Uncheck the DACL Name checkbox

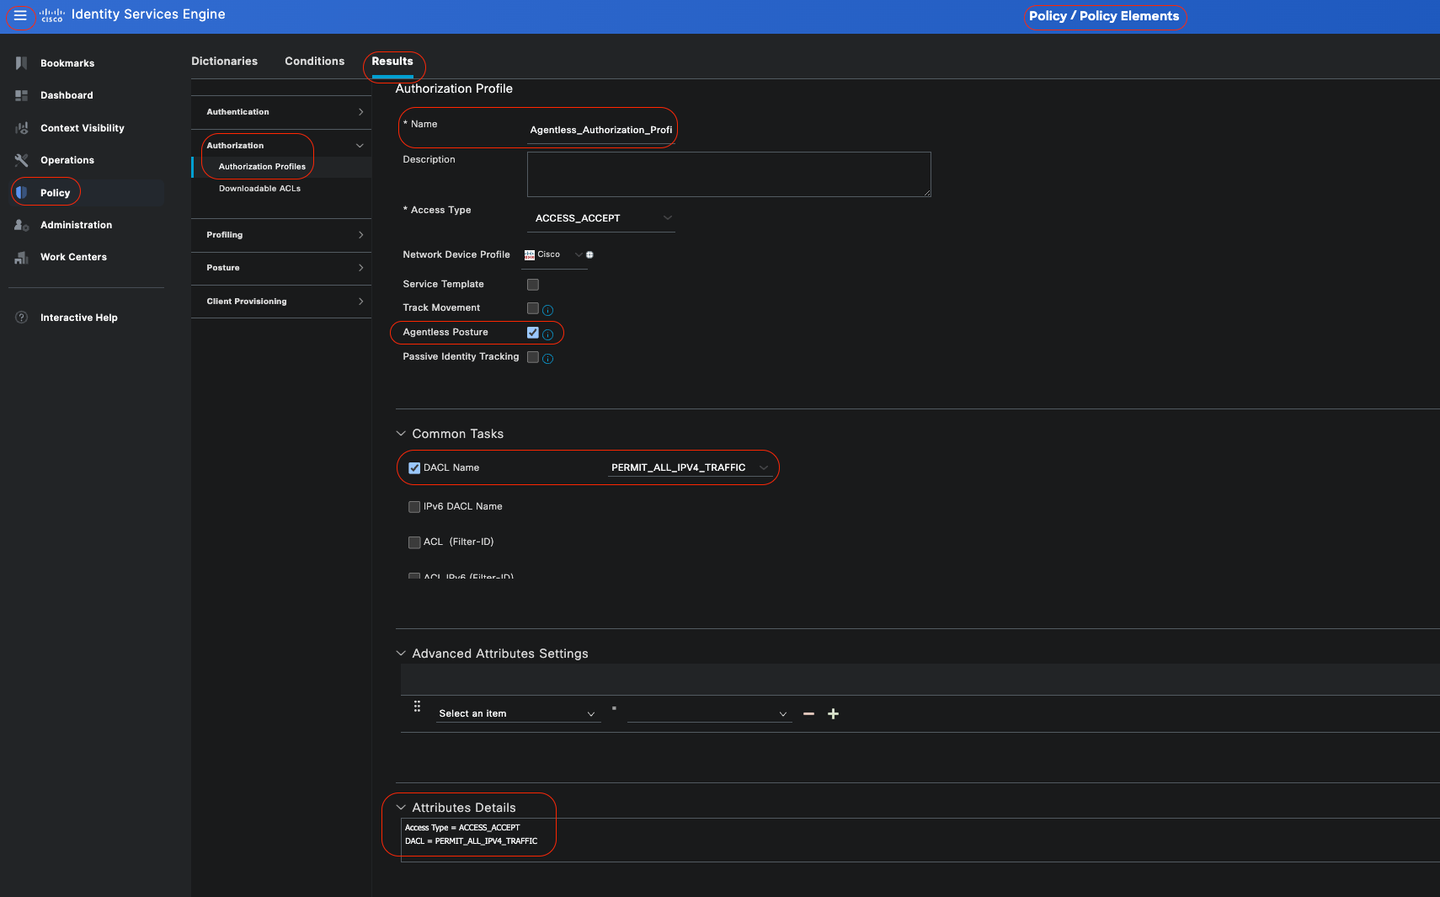pos(414,468)
